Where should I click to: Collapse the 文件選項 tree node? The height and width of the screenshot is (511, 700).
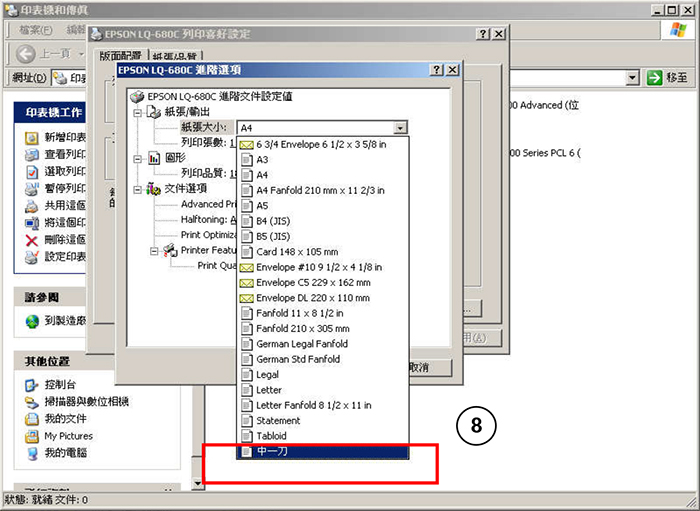click(138, 190)
